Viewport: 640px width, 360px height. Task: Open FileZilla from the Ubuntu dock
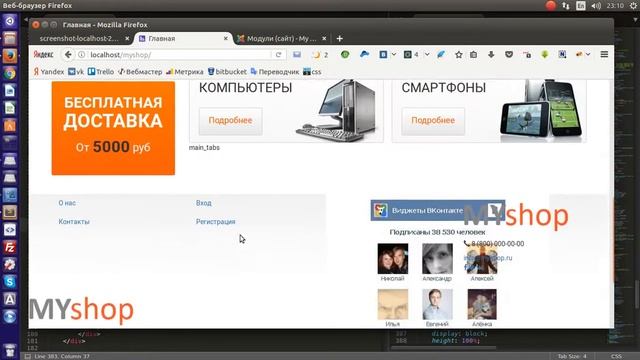[x=10, y=247]
